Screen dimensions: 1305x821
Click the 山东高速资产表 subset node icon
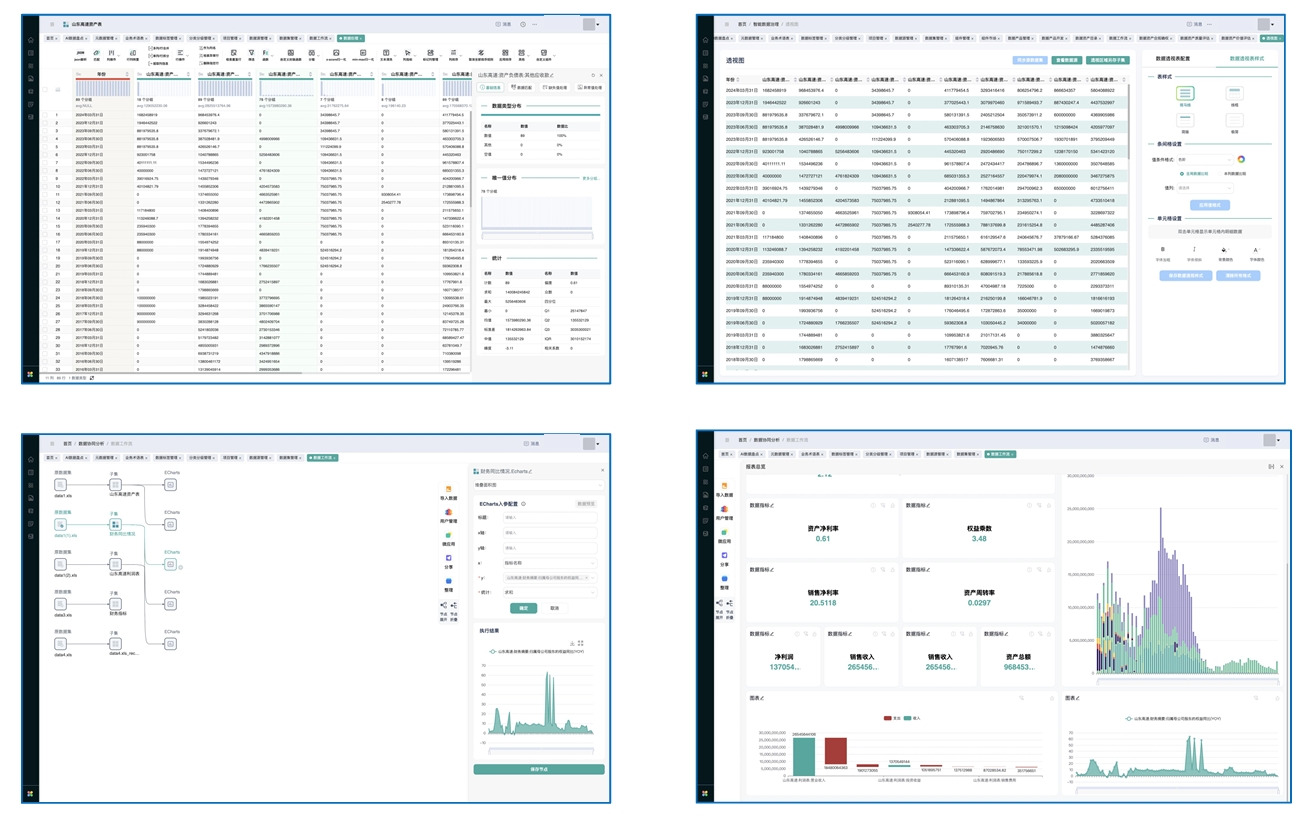click(116, 485)
